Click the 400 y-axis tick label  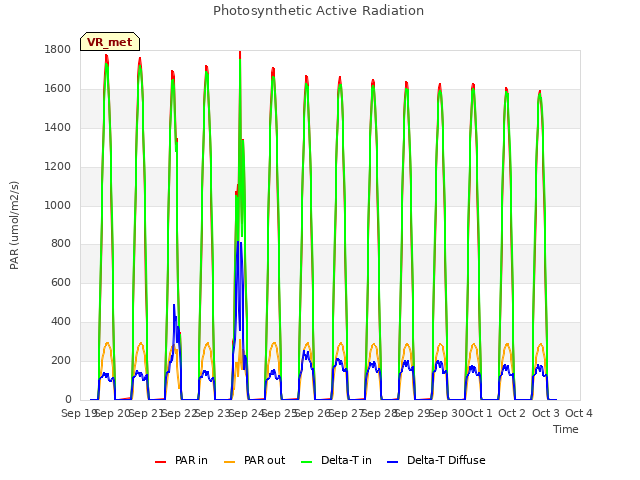click(x=61, y=322)
